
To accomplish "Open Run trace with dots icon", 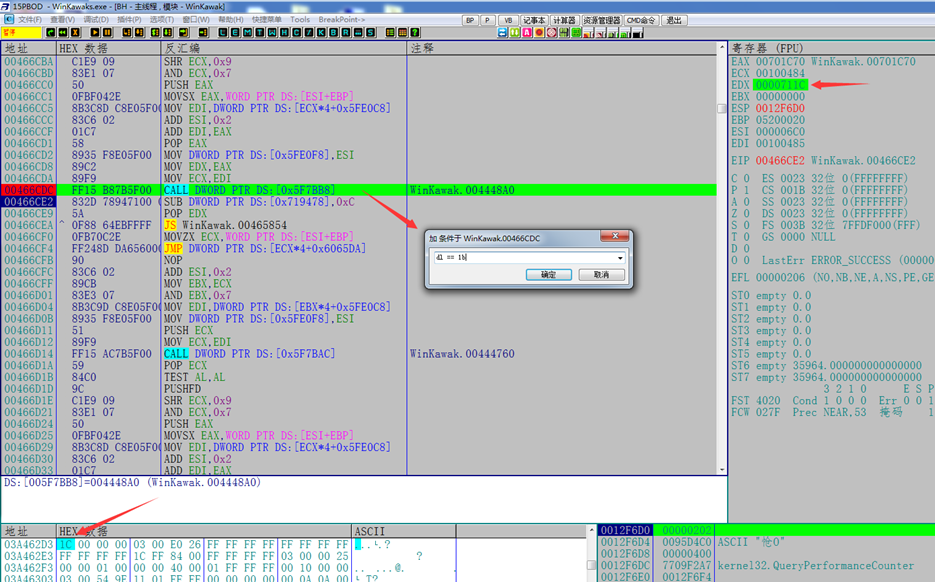I will [358, 32].
